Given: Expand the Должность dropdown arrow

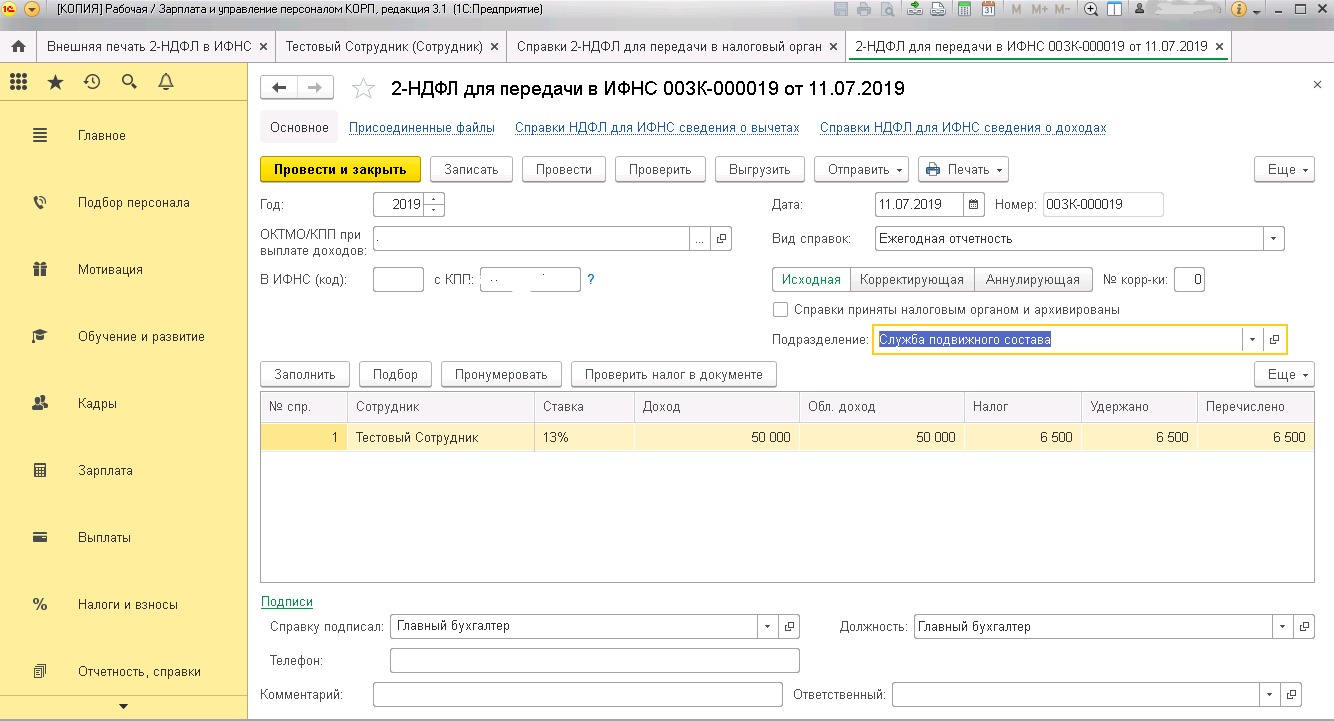Looking at the screenshot, I should click(x=1282, y=626).
